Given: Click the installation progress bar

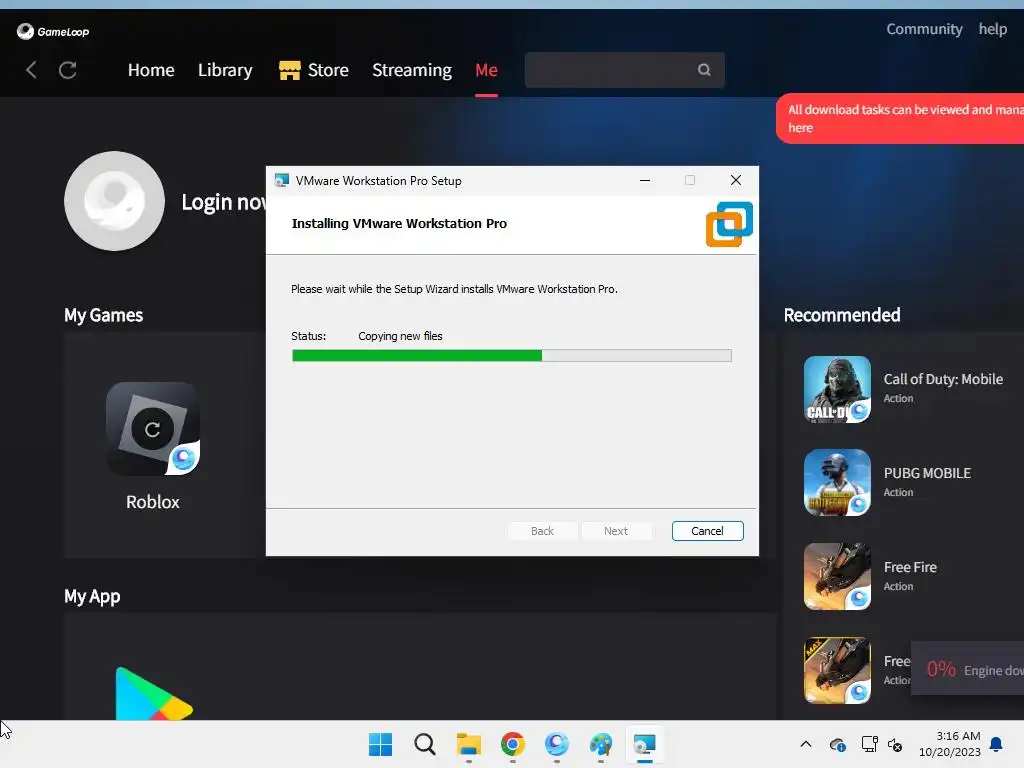Looking at the screenshot, I should 511,355.
